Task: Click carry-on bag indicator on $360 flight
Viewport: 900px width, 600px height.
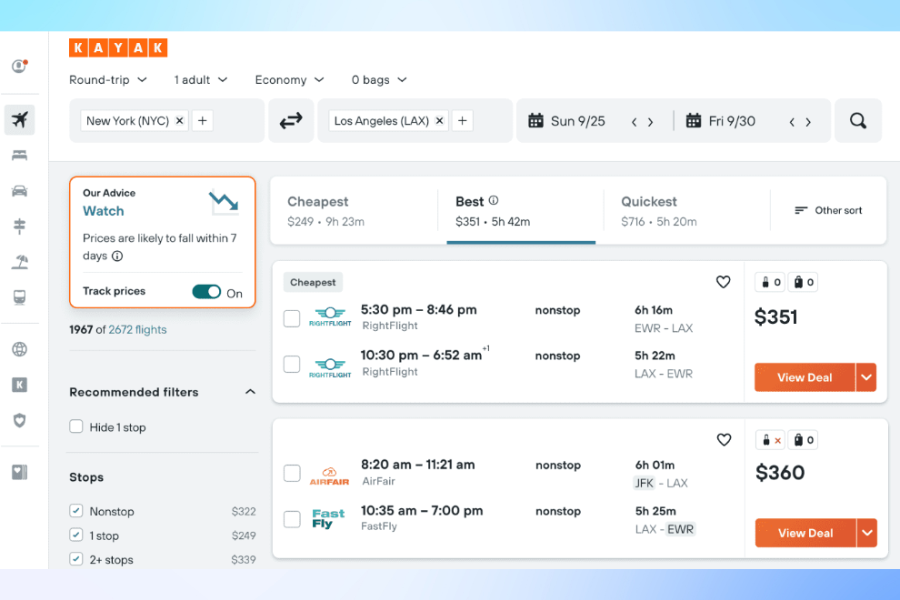Action: 771,440
